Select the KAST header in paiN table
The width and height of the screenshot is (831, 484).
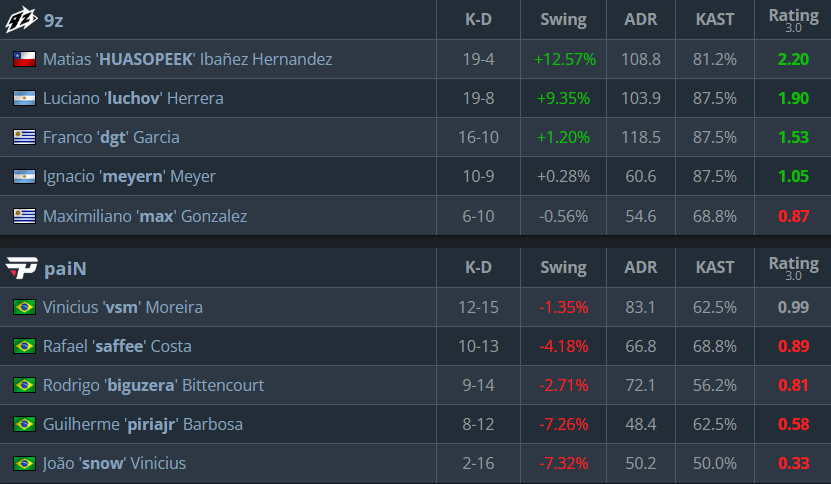click(x=715, y=267)
